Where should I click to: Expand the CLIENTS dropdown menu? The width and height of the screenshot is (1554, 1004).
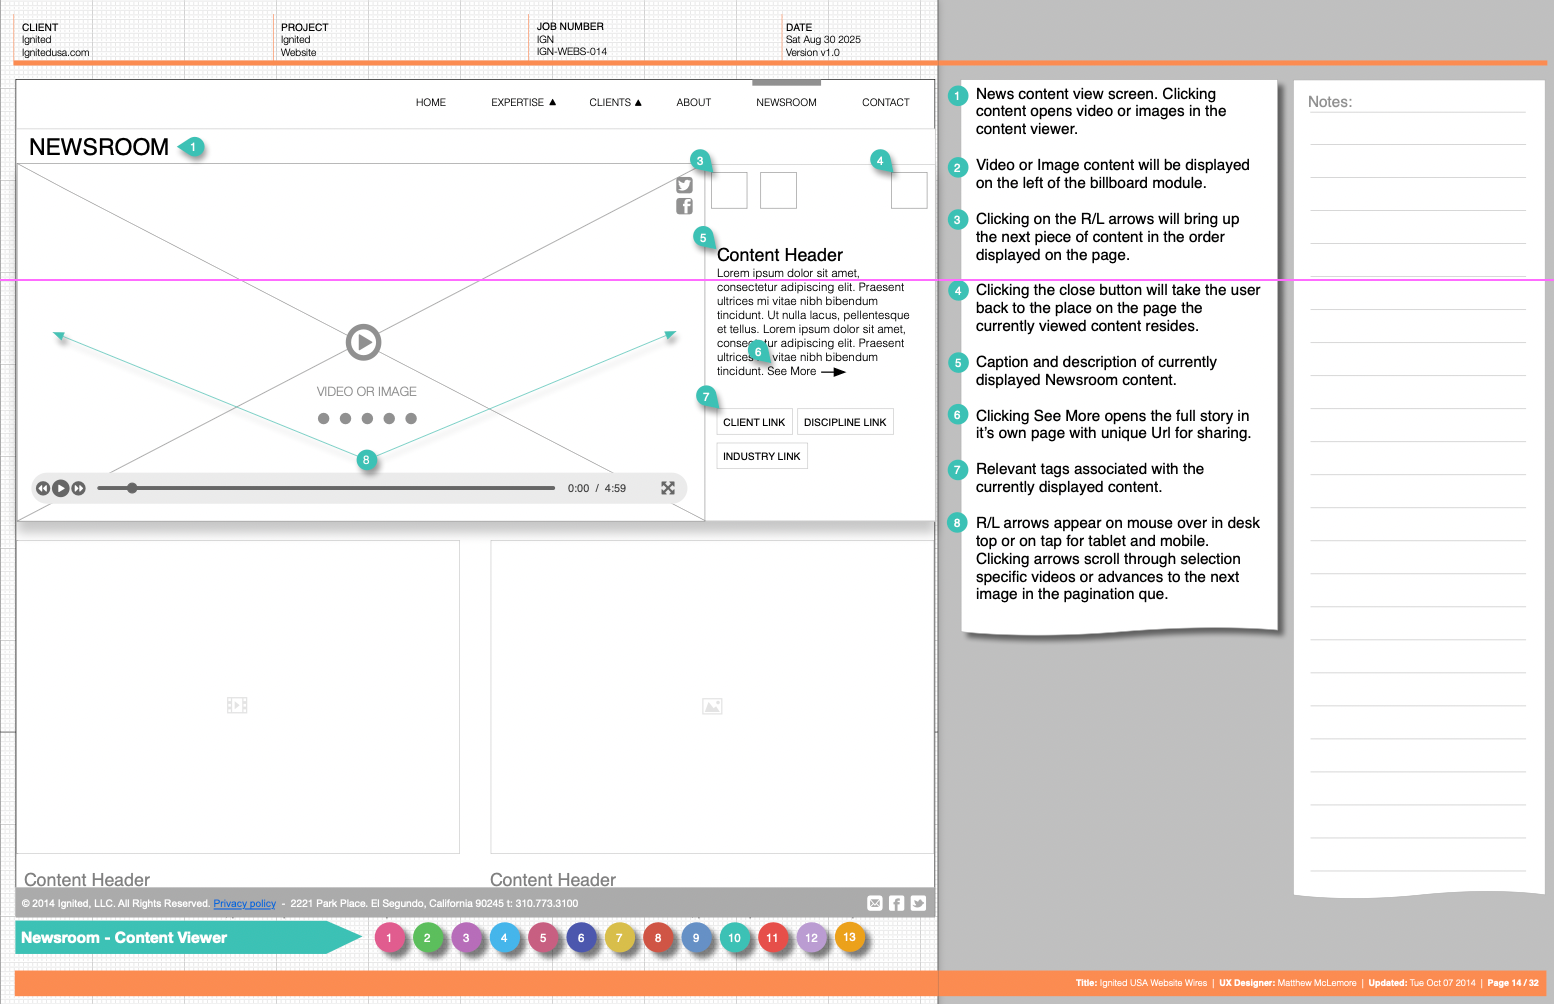click(615, 102)
